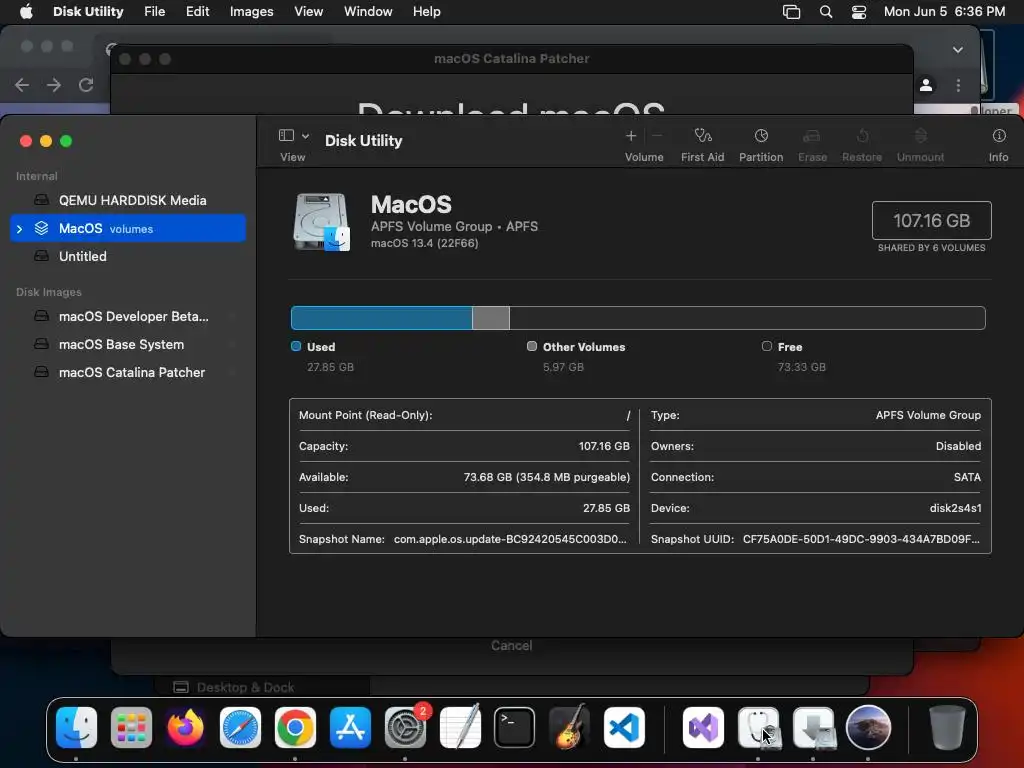Open the View options dropdown chevron
The width and height of the screenshot is (1024, 768).
pos(305,136)
